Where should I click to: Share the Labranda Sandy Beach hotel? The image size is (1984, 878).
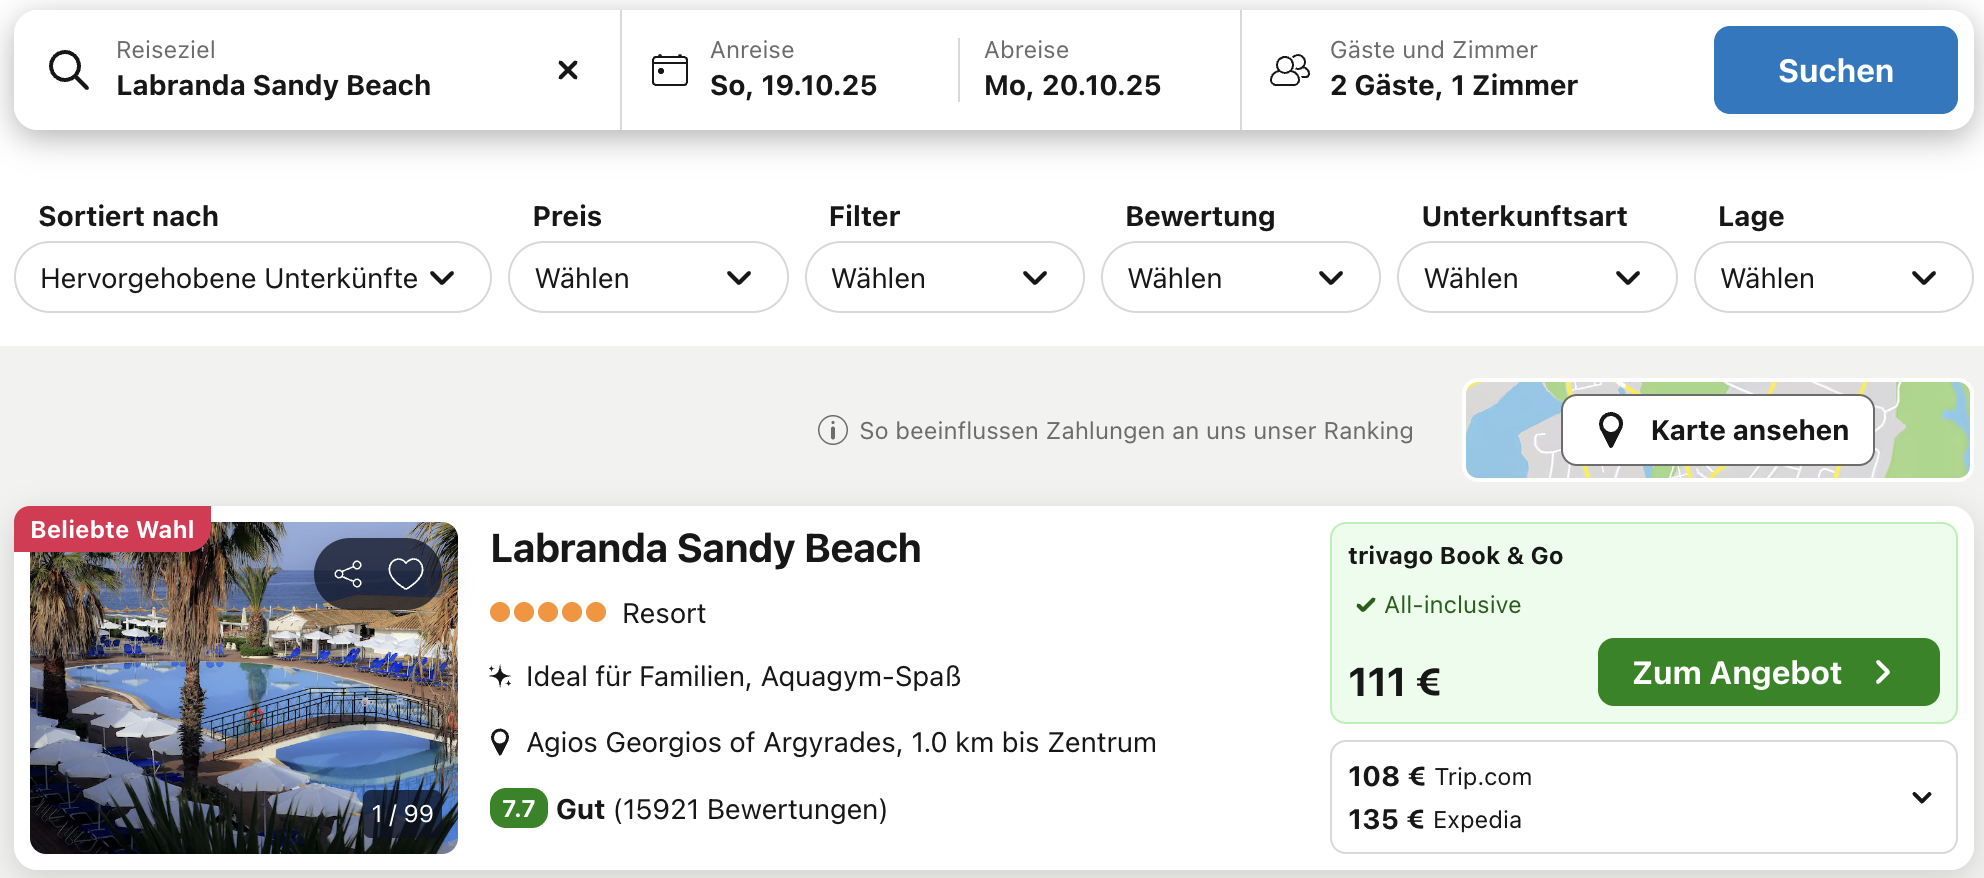pyautogui.click(x=348, y=574)
